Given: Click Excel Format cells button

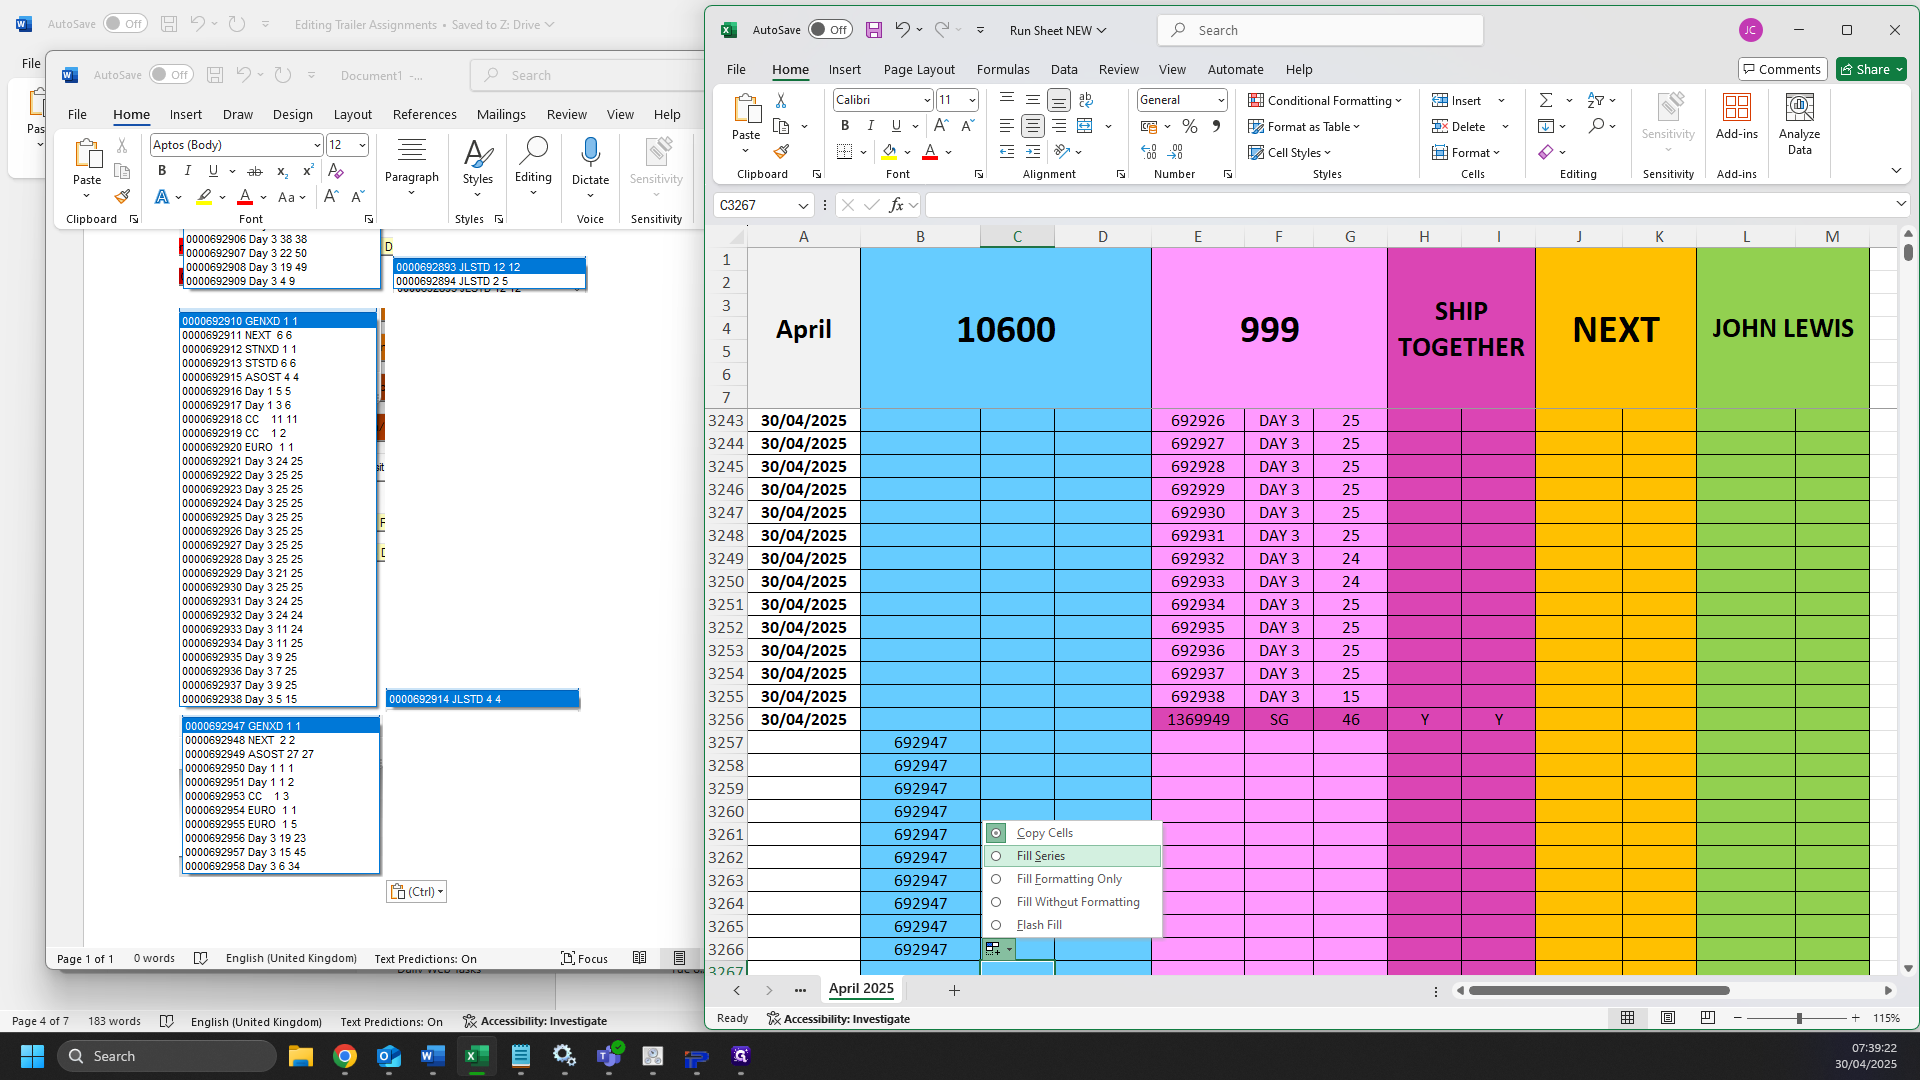Looking at the screenshot, I should [1466, 152].
